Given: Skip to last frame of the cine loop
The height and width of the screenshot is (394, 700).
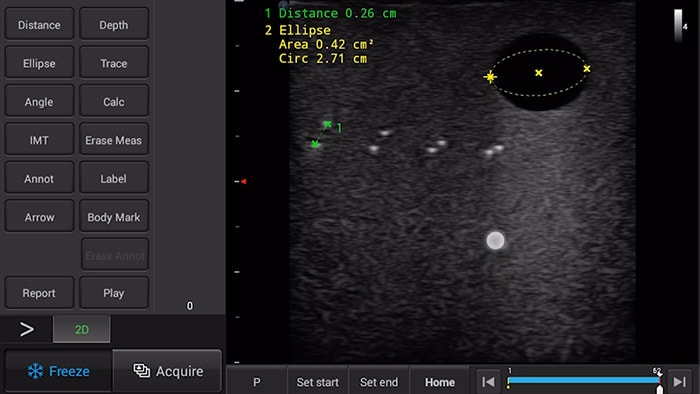Looking at the screenshot, I should (x=679, y=382).
